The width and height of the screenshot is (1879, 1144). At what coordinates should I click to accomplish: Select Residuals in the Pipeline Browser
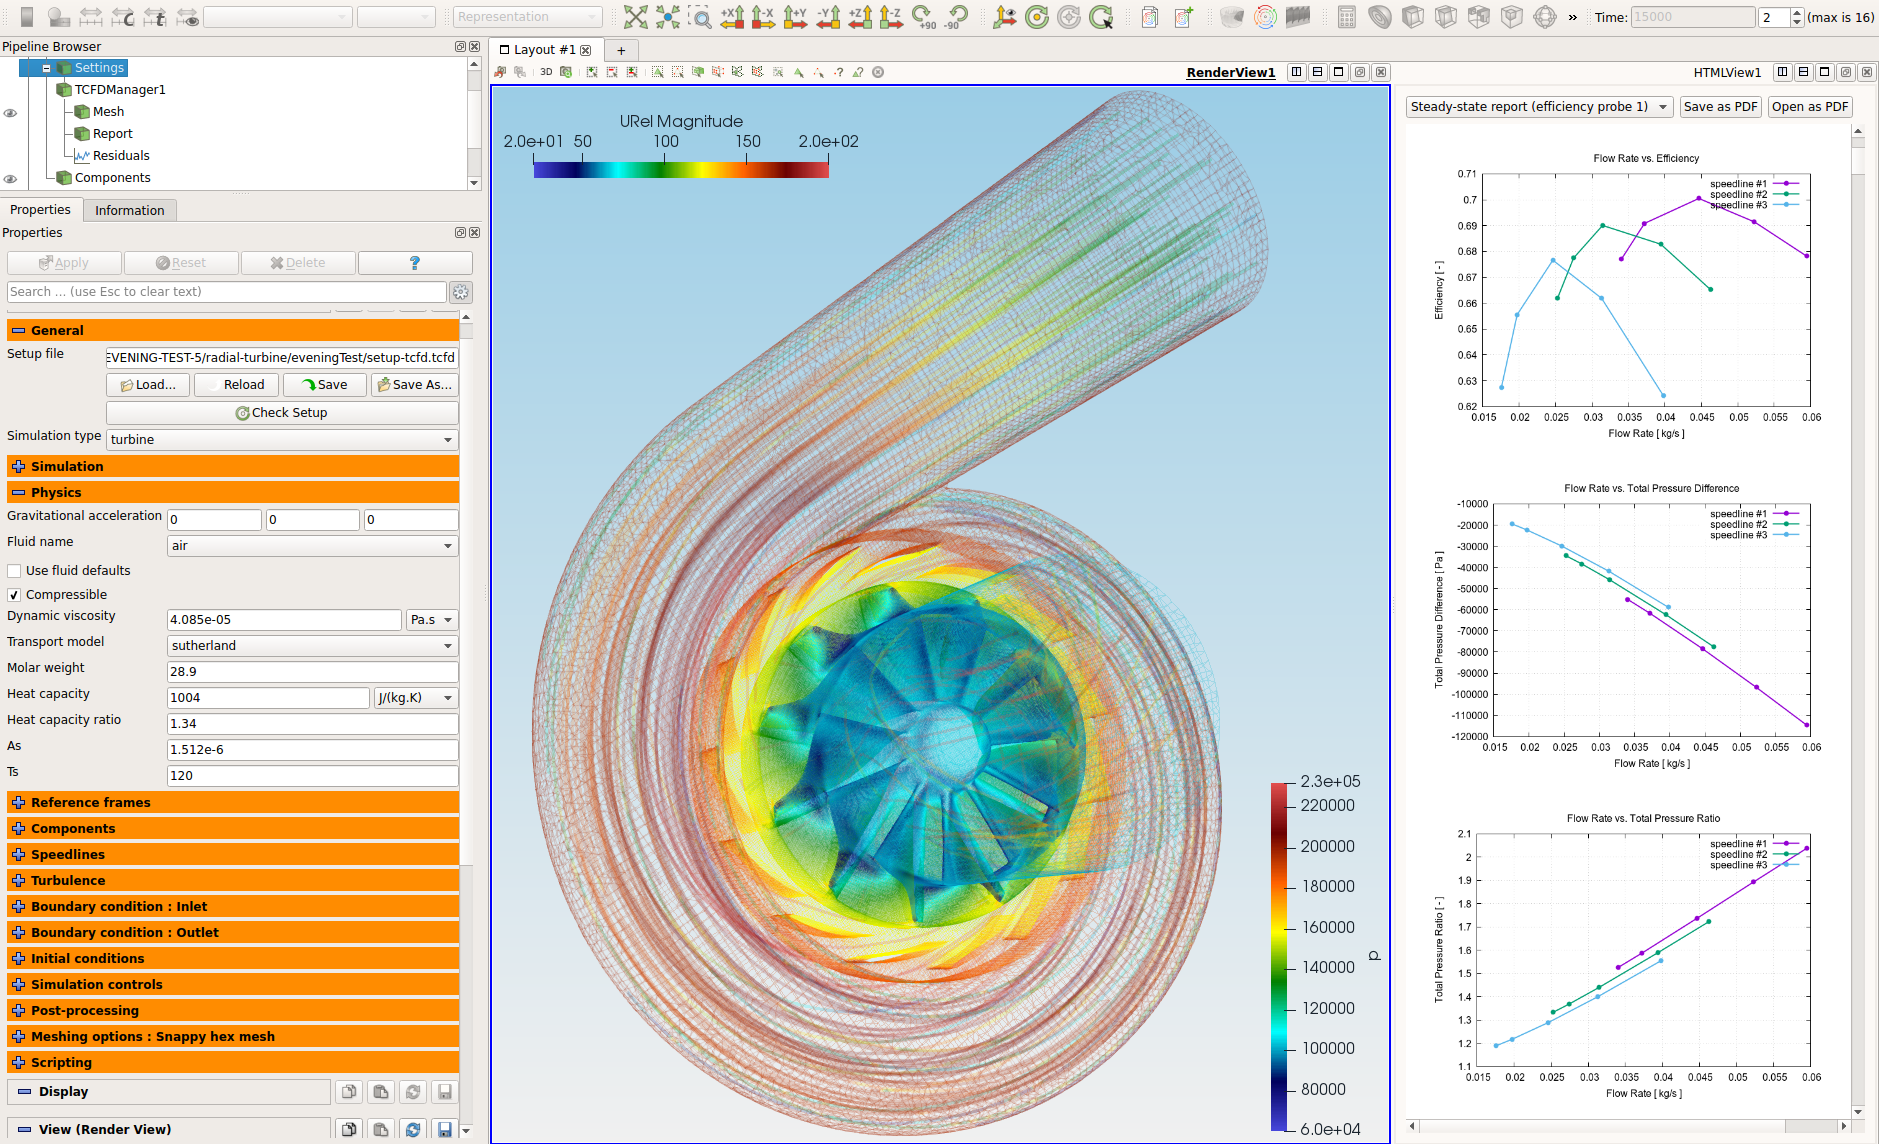point(121,155)
